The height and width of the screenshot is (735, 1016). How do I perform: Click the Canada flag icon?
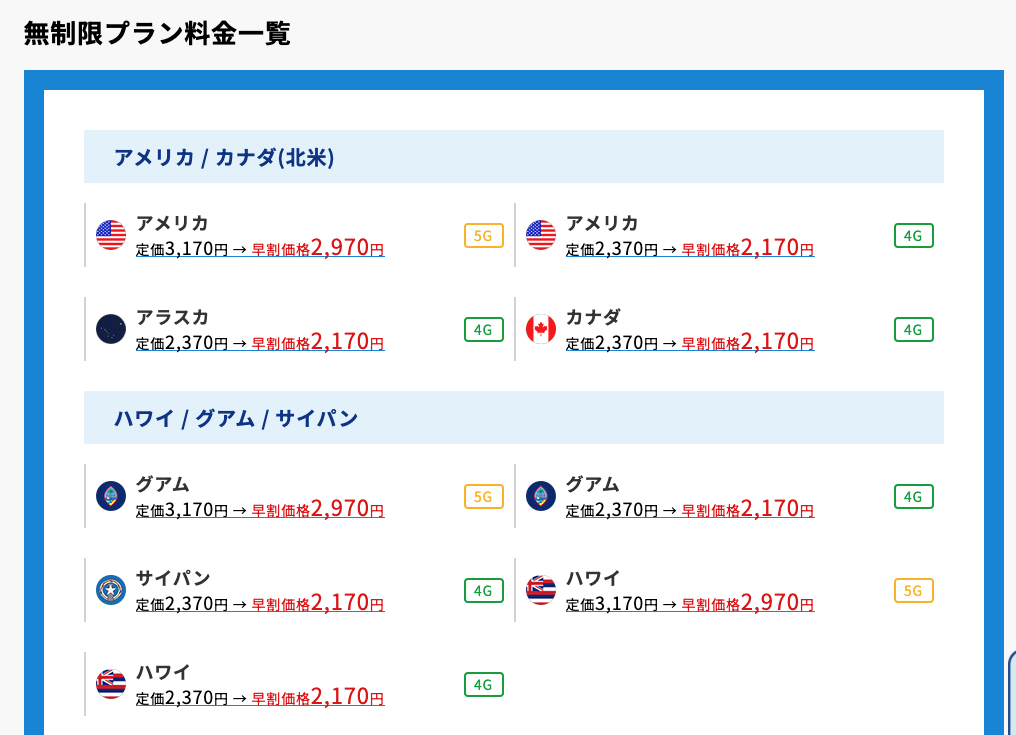point(541,329)
